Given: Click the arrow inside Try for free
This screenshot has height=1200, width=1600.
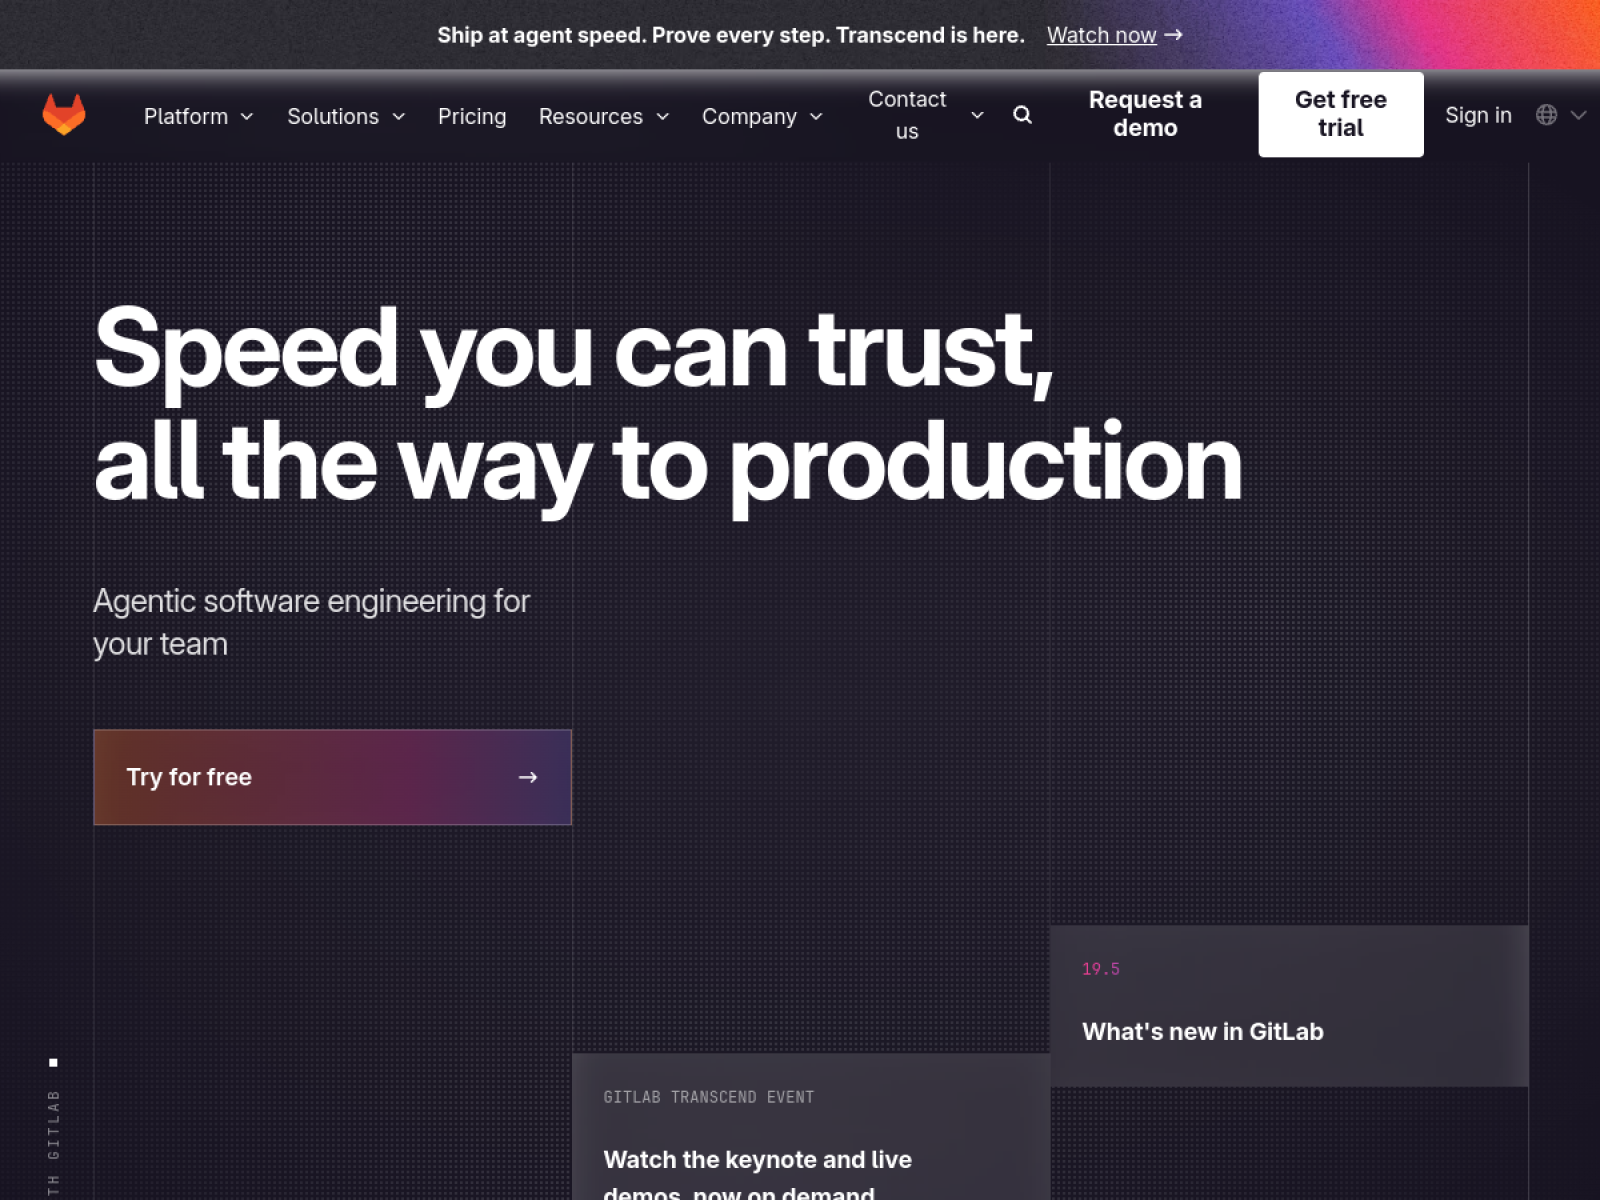Looking at the screenshot, I should [x=528, y=777].
